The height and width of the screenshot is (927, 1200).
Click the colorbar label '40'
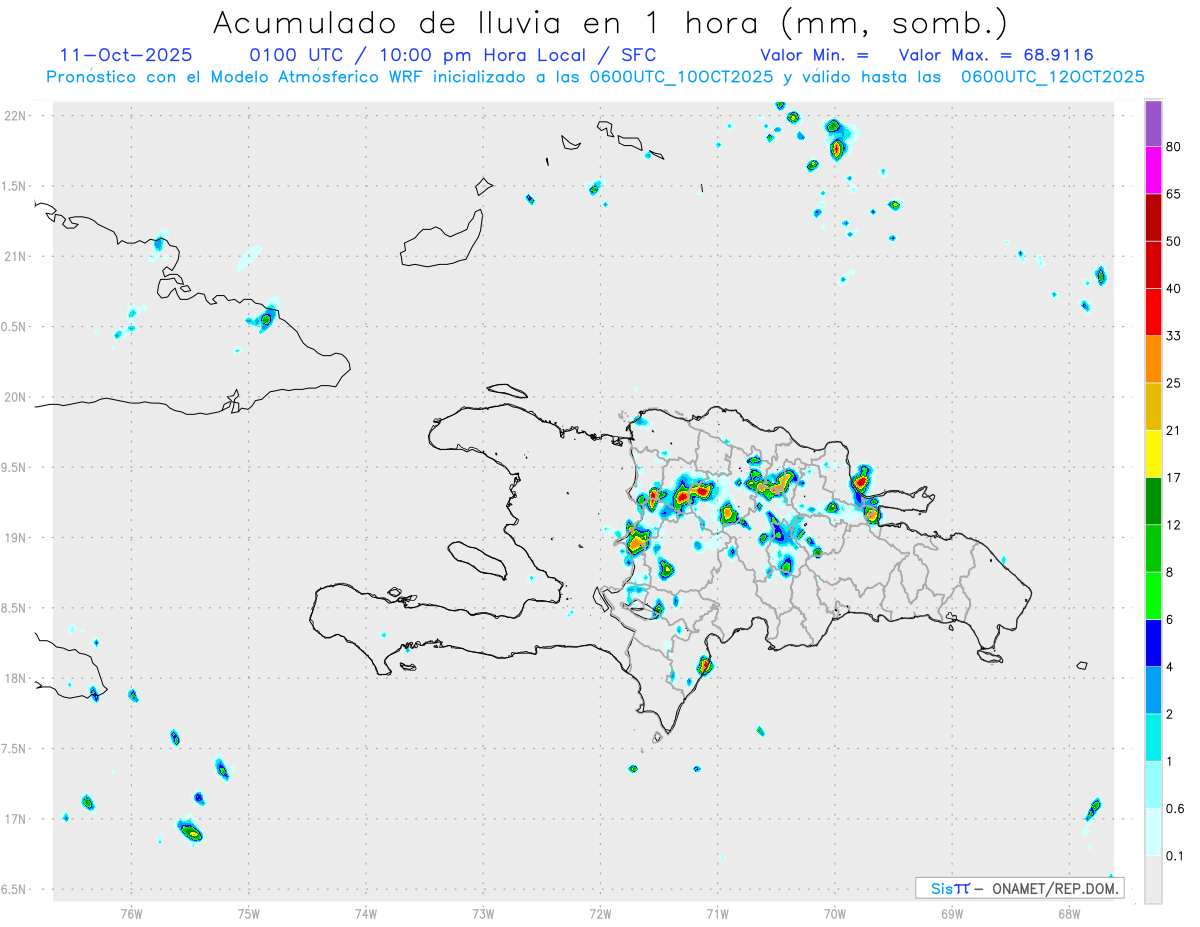click(1174, 289)
